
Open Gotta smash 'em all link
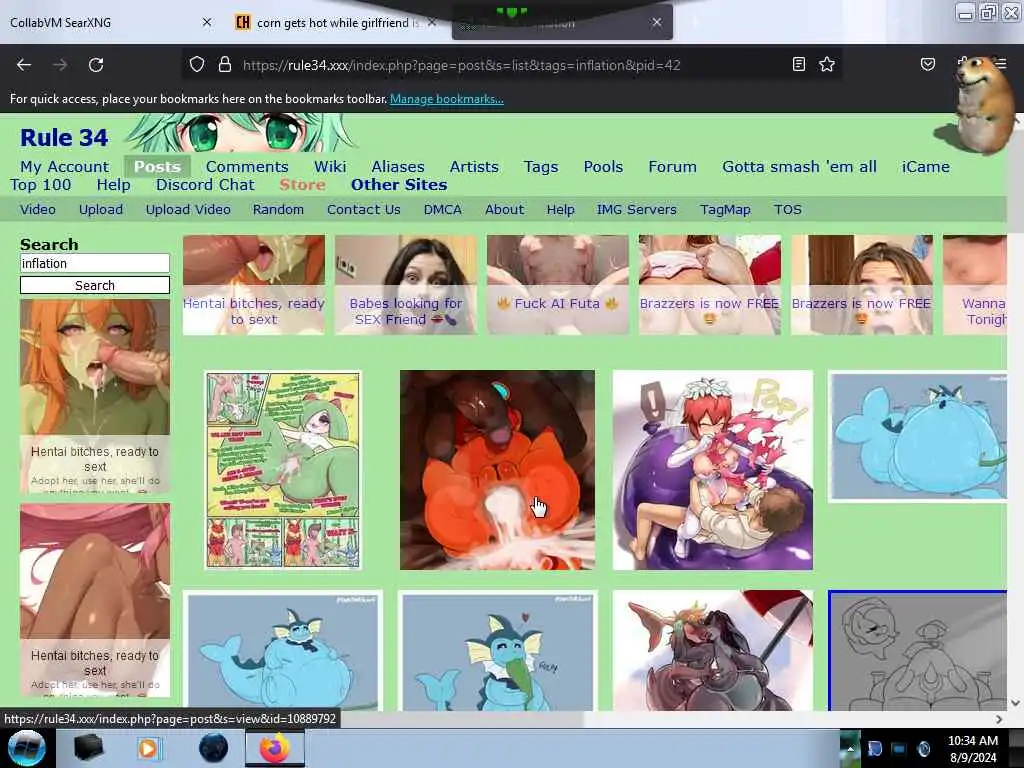[799, 167]
